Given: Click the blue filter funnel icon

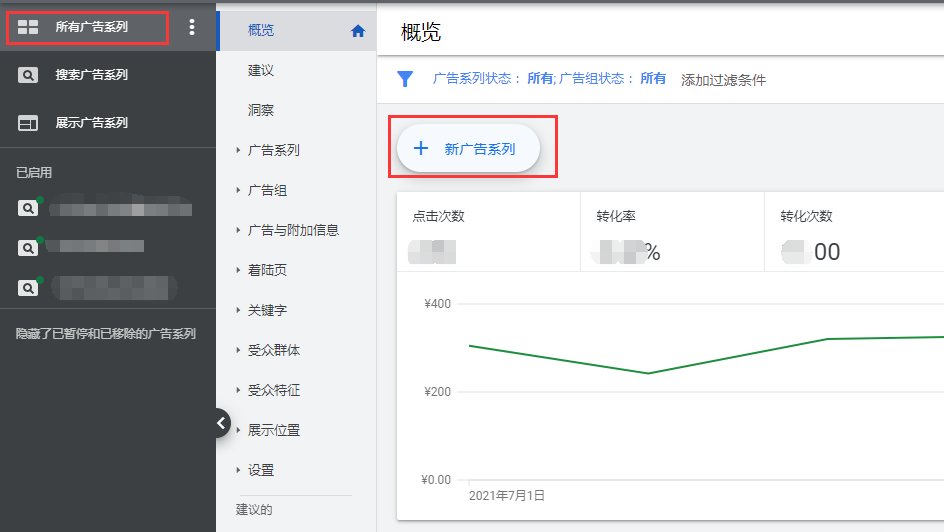Looking at the screenshot, I should pos(405,79).
